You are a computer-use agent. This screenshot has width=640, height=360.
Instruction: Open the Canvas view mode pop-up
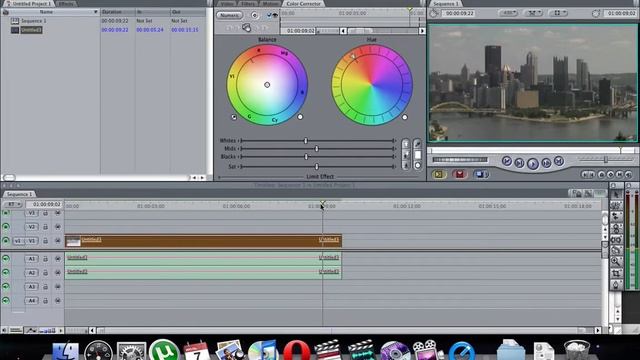[558, 13]
